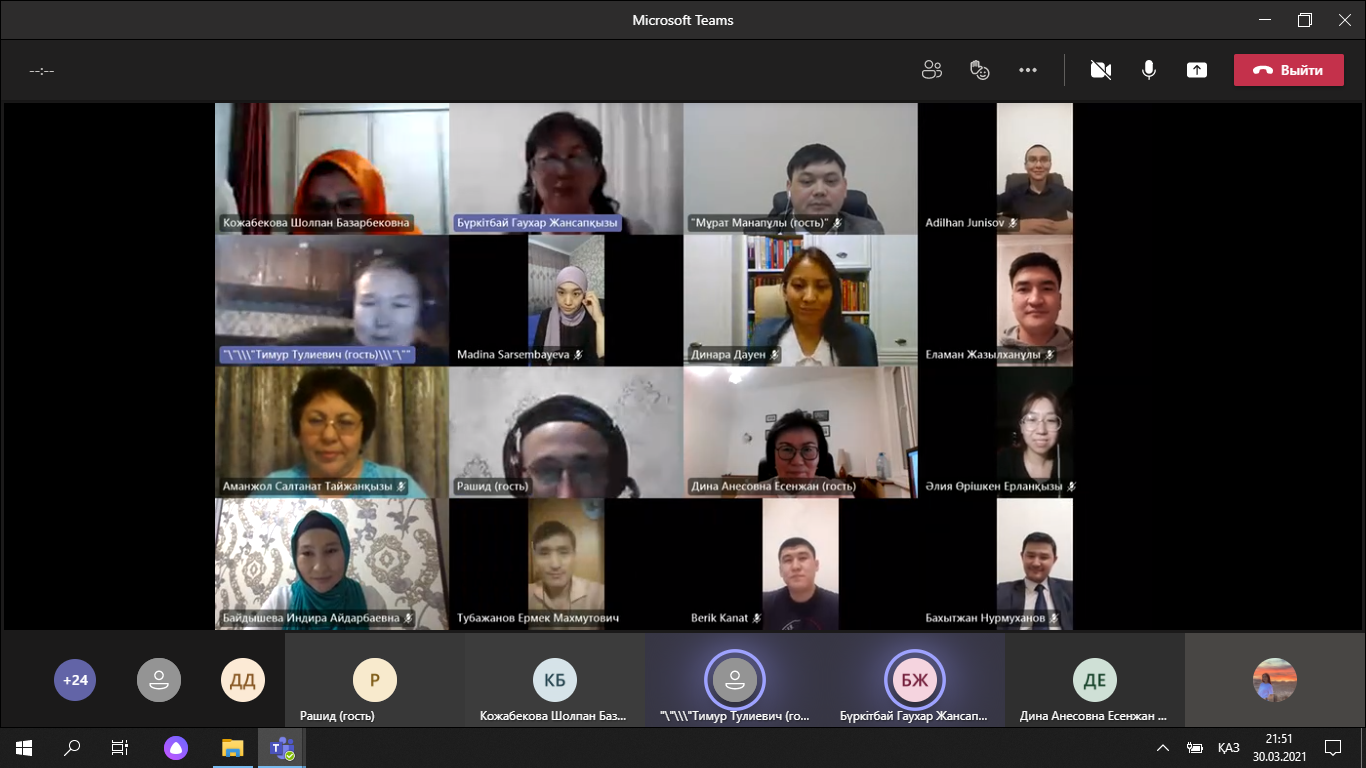Select Madina Sarsembayeva video tile
The image size is (1366, 768).
coord(566,300)
